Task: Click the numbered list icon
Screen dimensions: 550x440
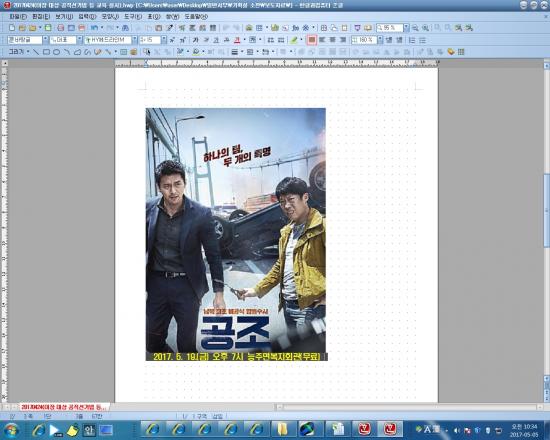Action: coord(412,40)
